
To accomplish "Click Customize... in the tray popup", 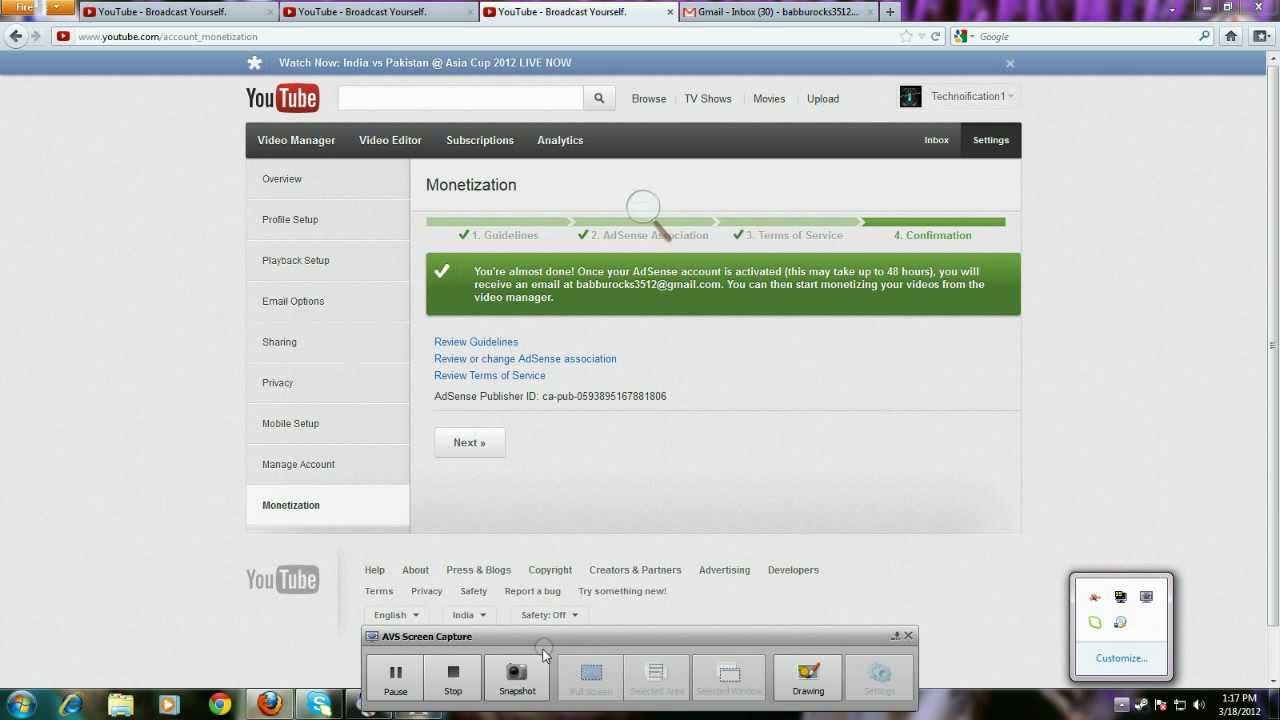I will (x=1121, y=658).
